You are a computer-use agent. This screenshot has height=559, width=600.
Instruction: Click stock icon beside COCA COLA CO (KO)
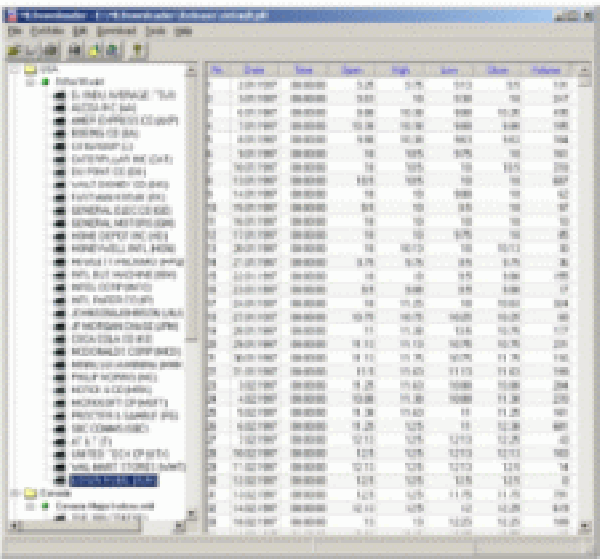(59, 339)
